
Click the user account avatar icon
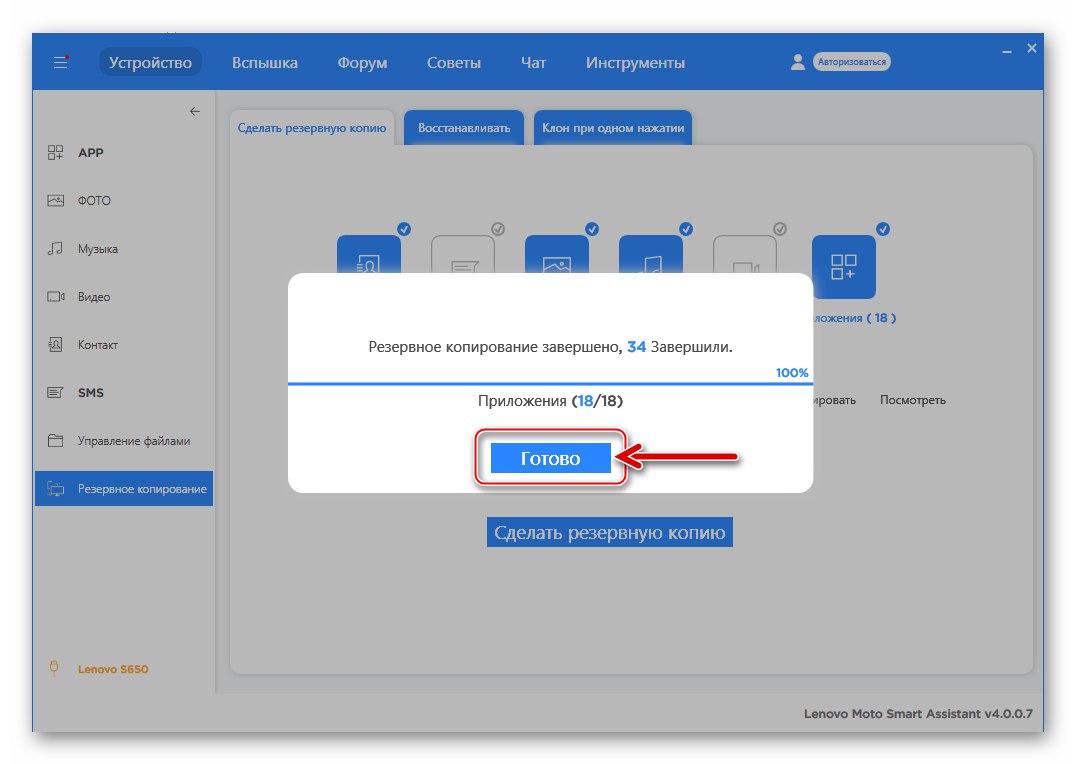coord(797,62)
